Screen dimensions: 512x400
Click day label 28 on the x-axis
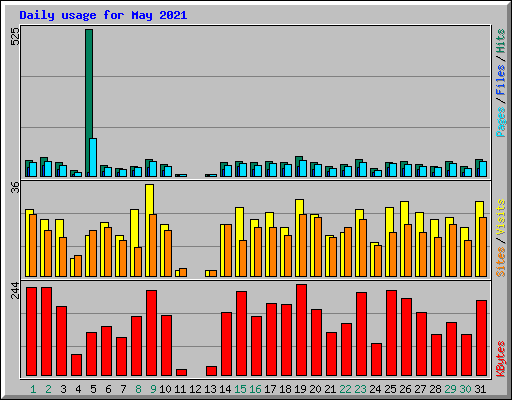point(435,389)
